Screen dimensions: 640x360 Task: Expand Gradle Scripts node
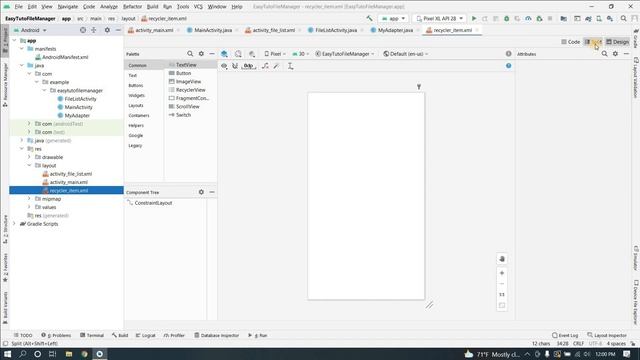[14, 224]
